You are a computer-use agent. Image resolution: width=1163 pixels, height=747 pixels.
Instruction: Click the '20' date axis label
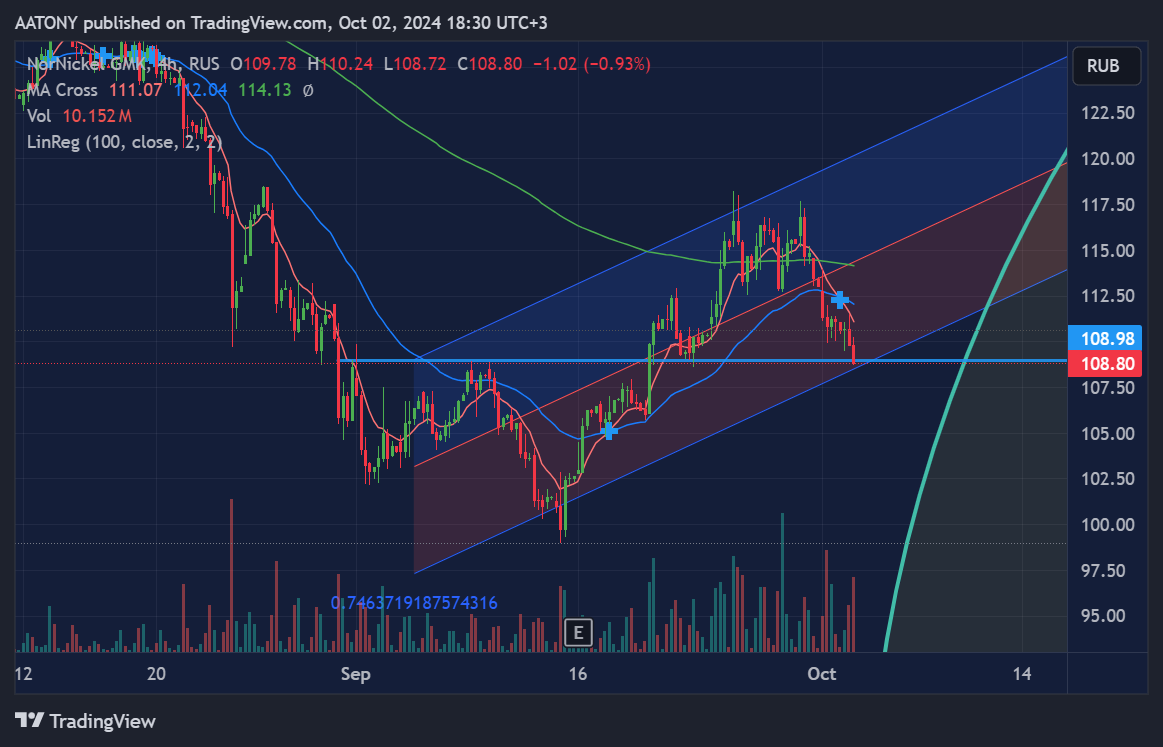156,674
